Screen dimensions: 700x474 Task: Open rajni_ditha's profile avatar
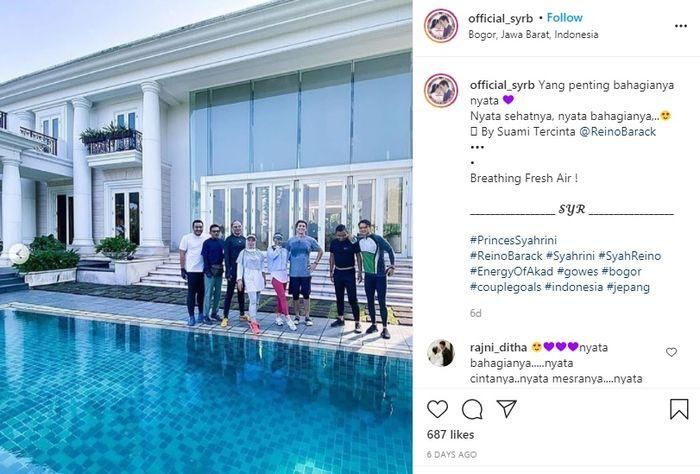pyautogui.click(x=441, y=353)
